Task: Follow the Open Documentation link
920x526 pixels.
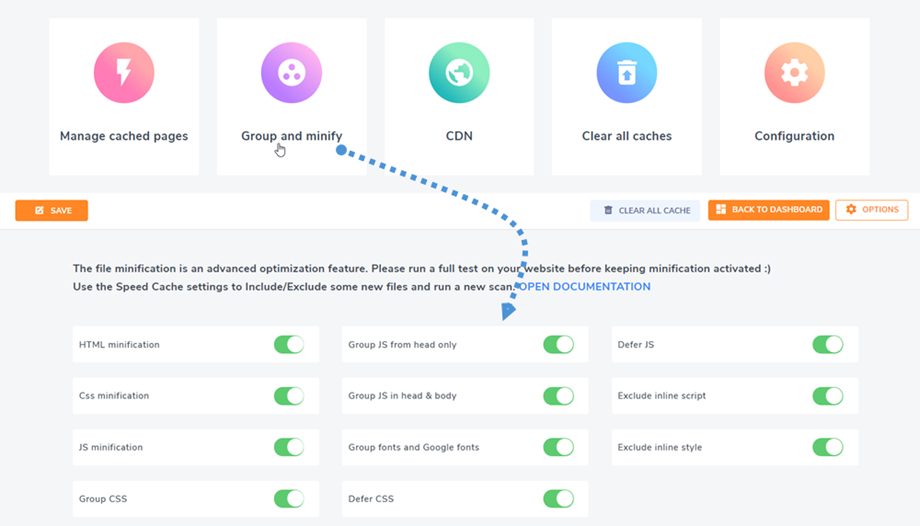Action: pyautogui.click(x=584, y=287)
